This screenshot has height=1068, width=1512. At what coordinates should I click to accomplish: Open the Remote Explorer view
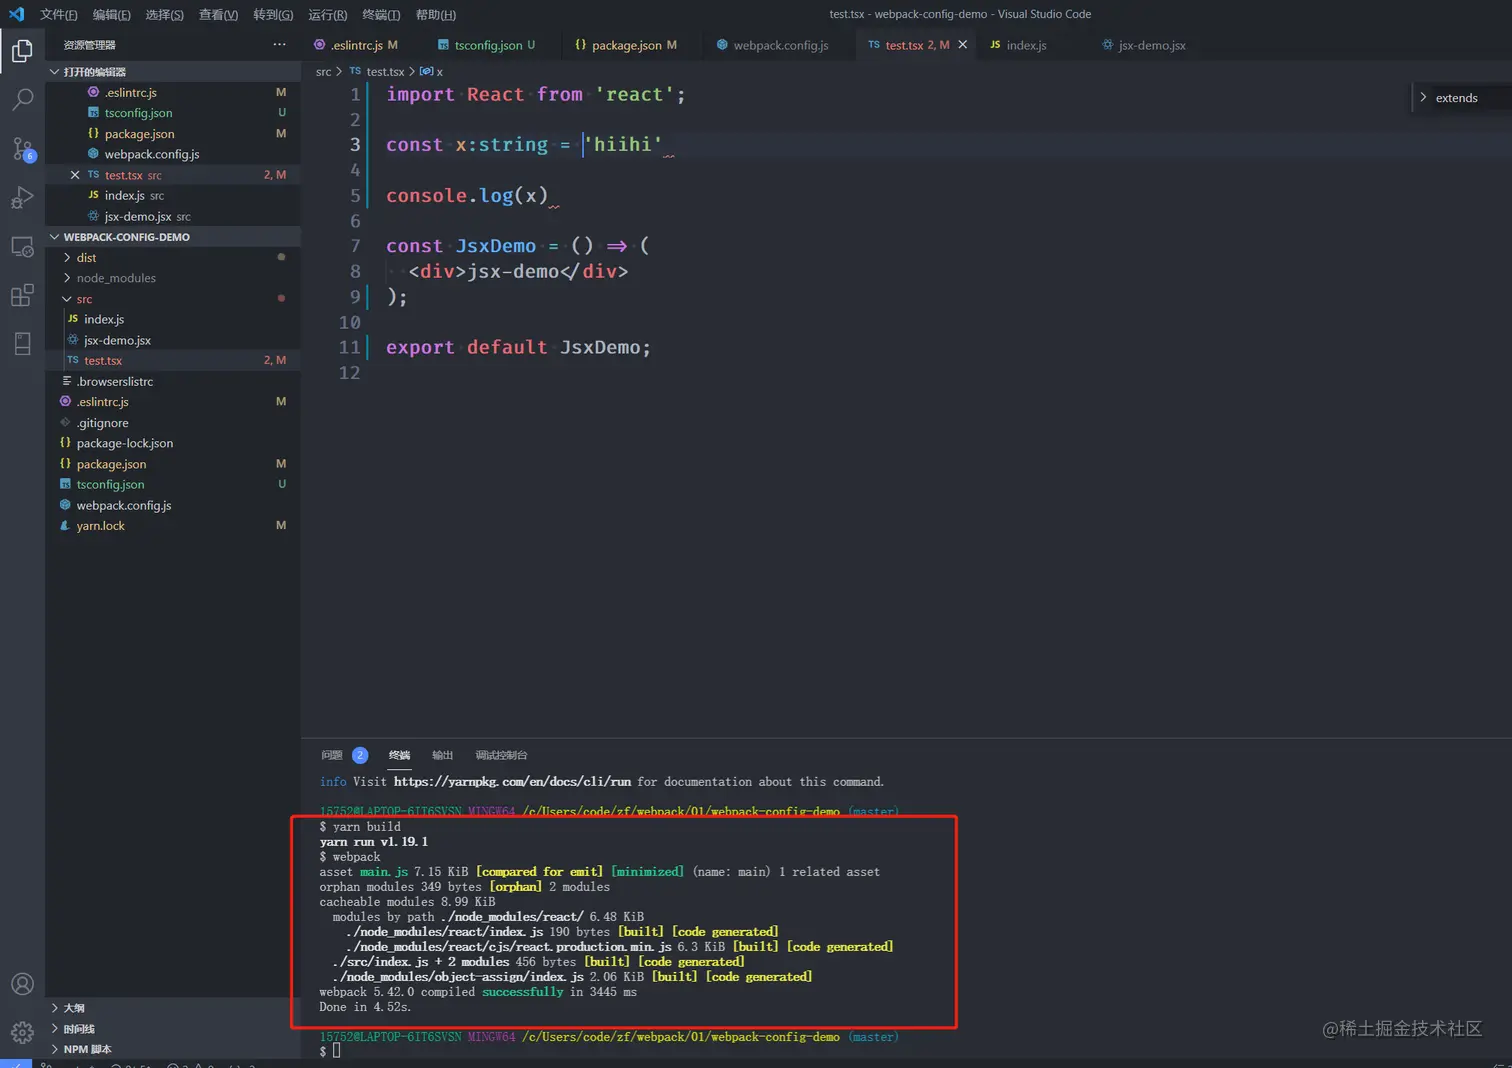click(22, 247)
